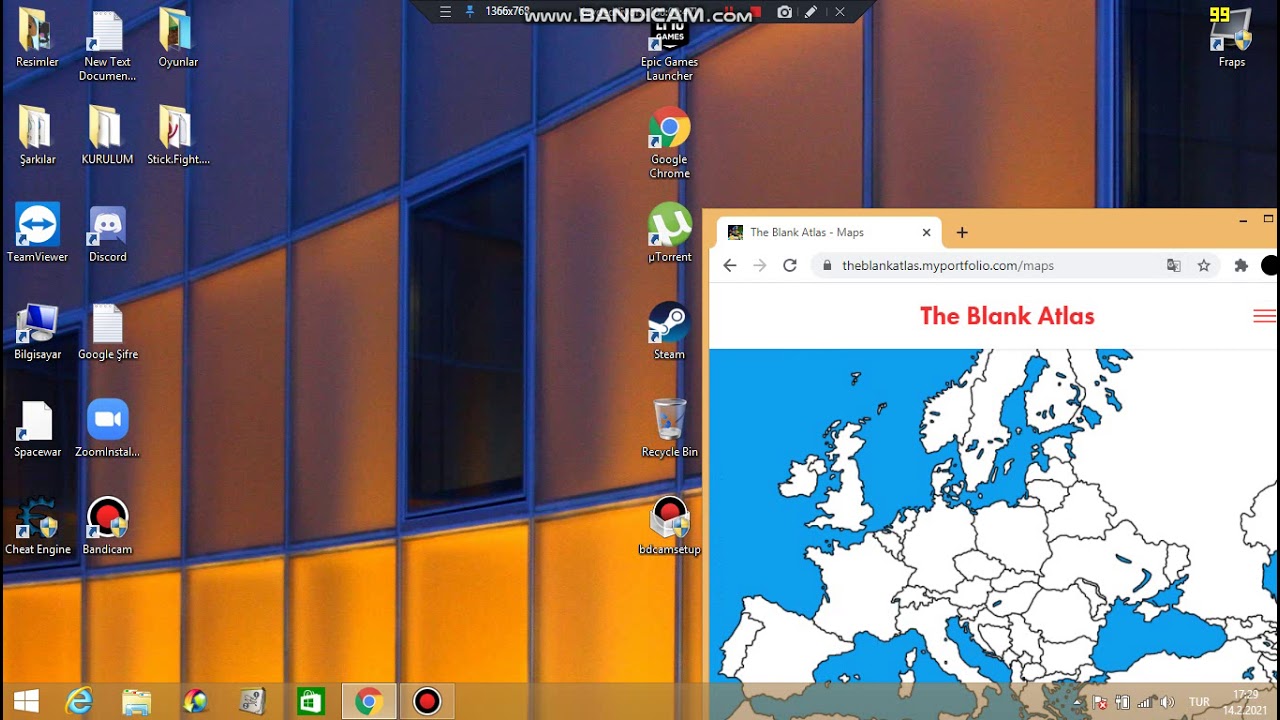Viewport: 1280px width, 720px height.
Task: Toggle the Bandicam pin icon
Action: click(470, 12)
